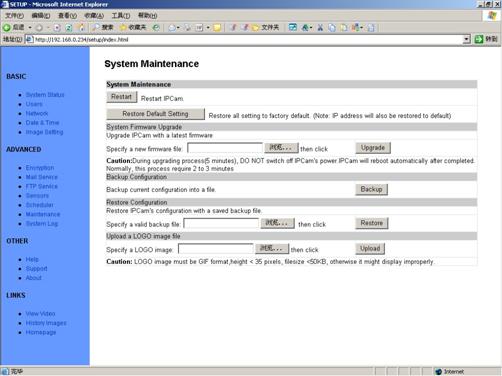Open System Status in the sidebar

tap(45, 95)
